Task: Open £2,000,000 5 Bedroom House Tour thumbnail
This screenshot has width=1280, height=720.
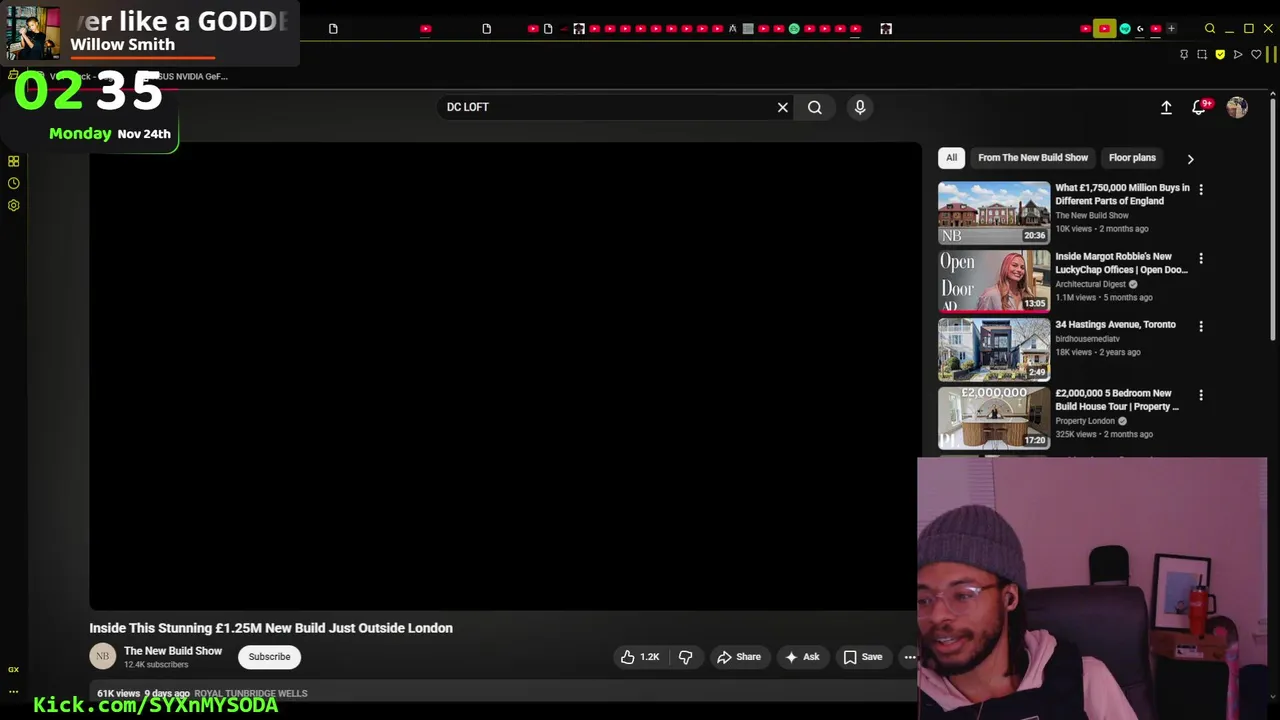Action: point(994,418)
